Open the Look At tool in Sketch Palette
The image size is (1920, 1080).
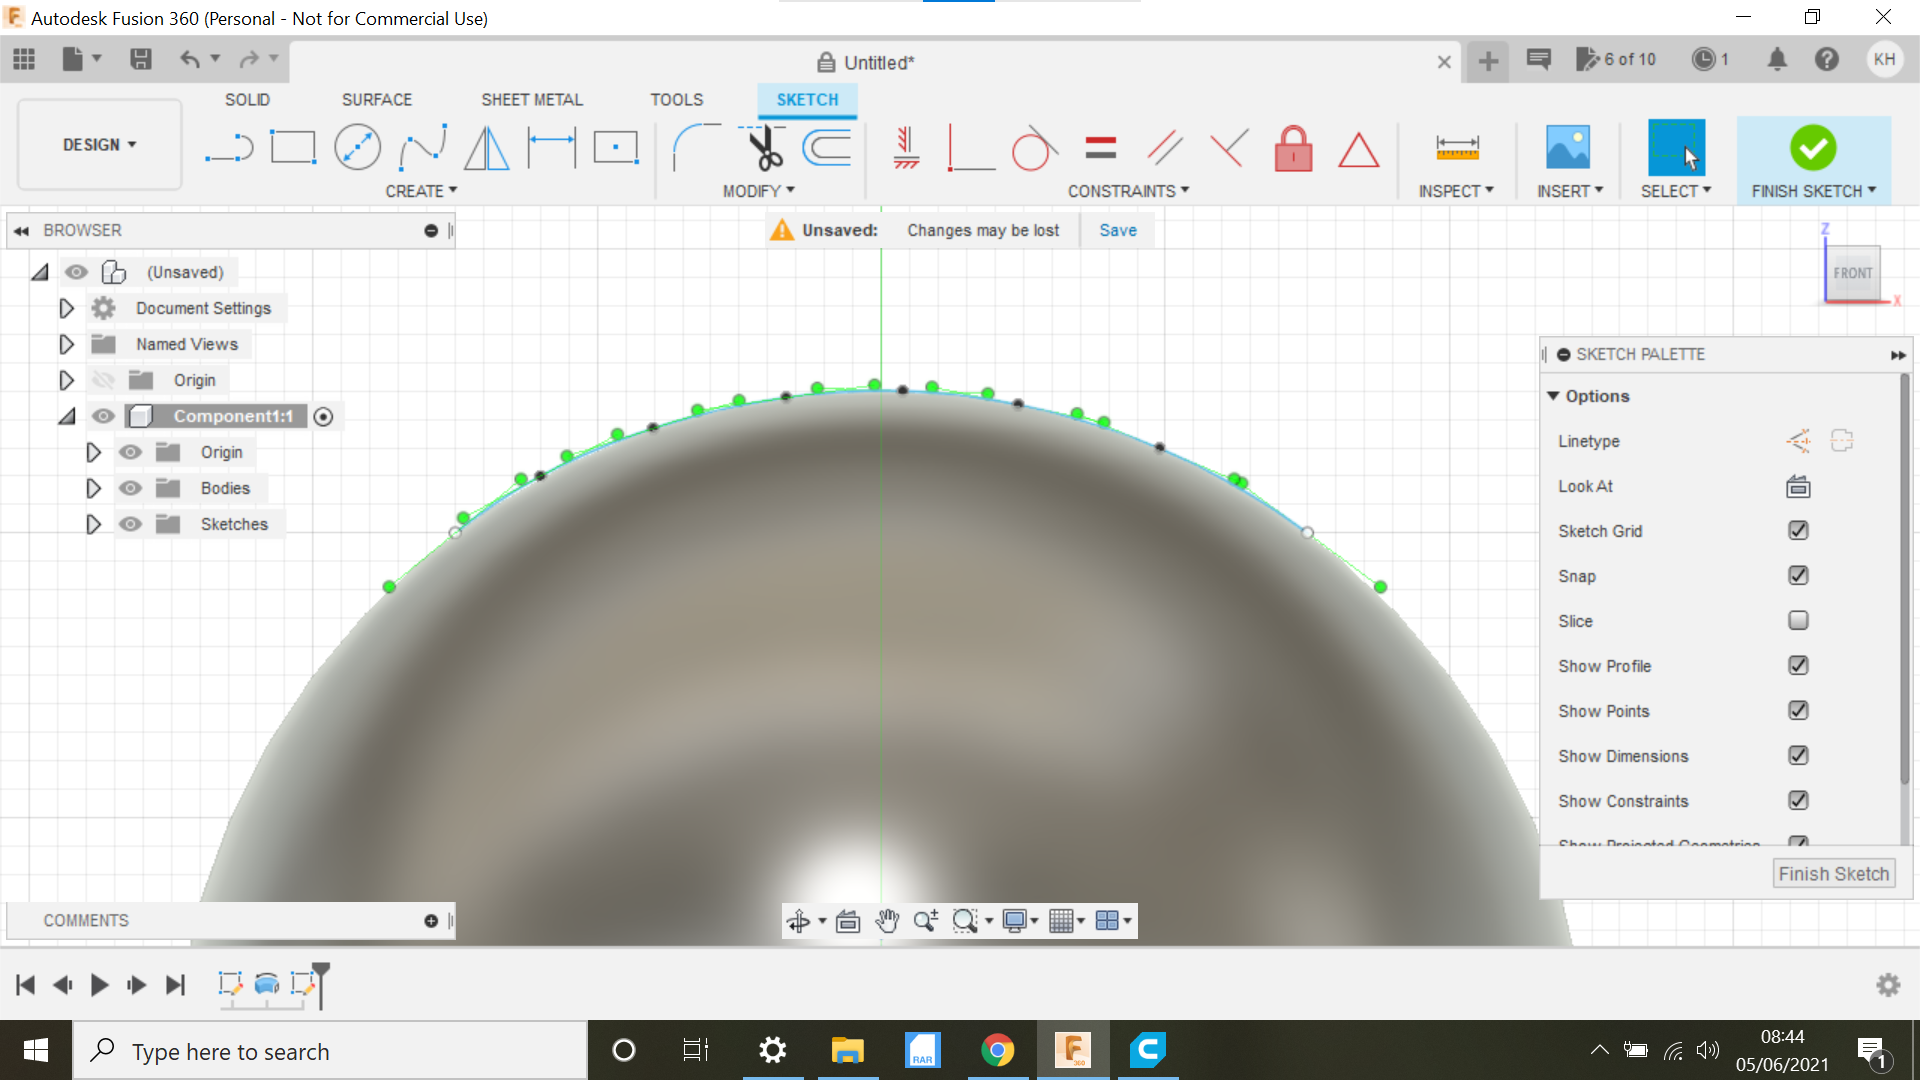1797,487
